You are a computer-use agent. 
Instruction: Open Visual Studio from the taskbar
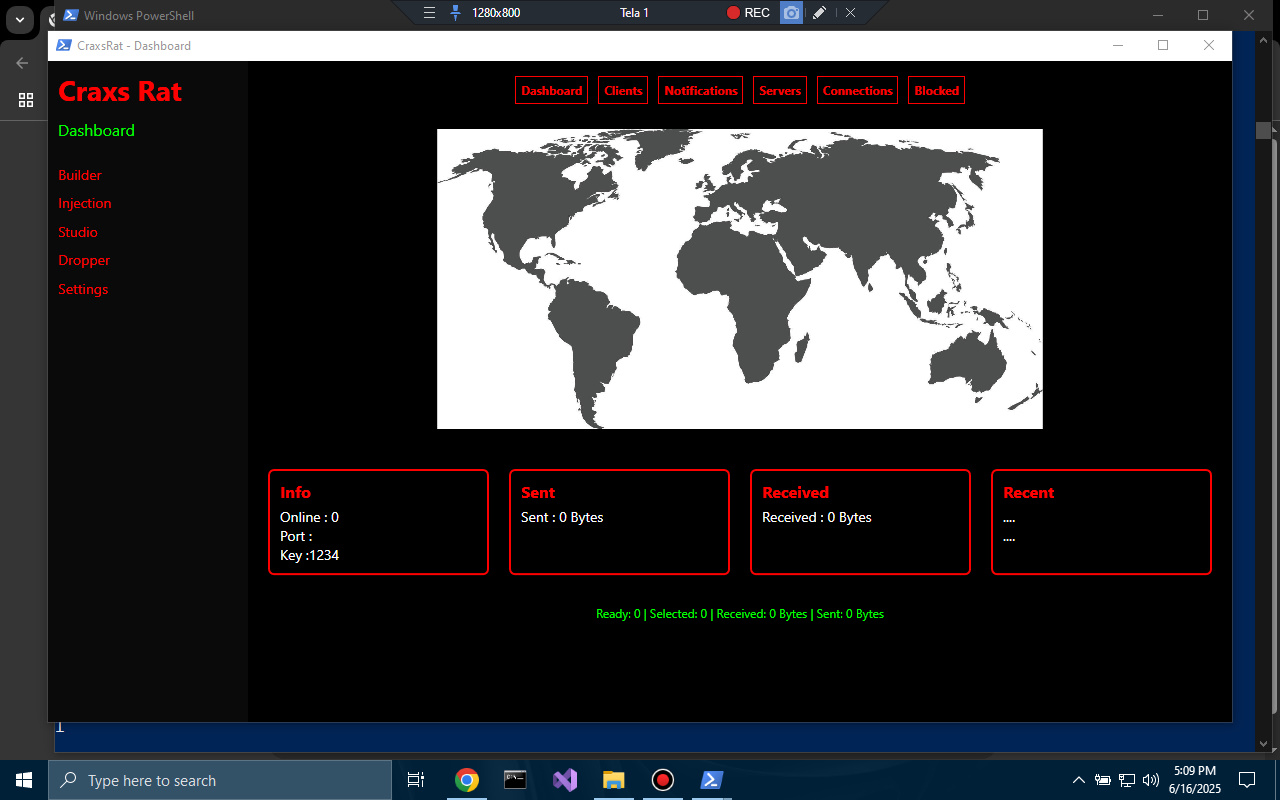point(564,780)
